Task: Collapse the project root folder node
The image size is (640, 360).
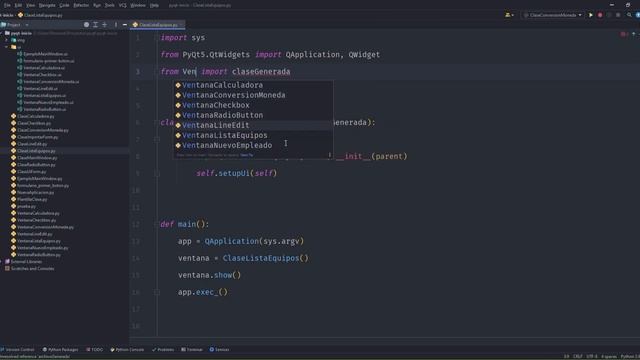Action: 2,33
